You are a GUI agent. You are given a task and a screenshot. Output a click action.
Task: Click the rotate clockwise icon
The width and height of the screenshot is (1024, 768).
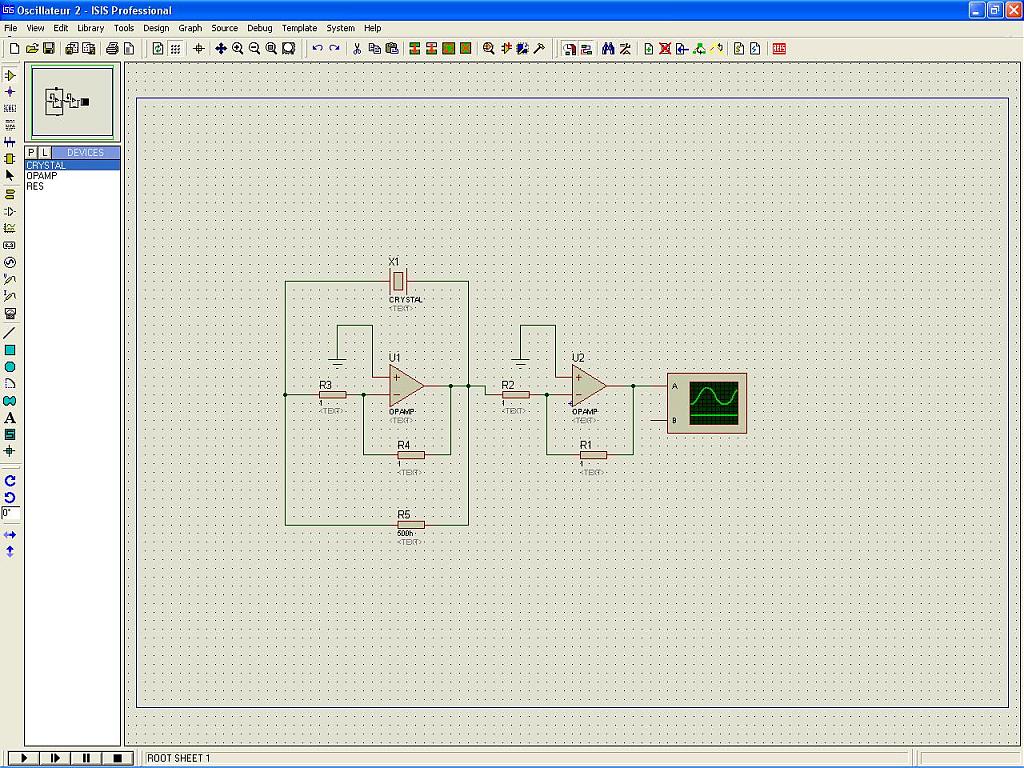pos(10,480)
